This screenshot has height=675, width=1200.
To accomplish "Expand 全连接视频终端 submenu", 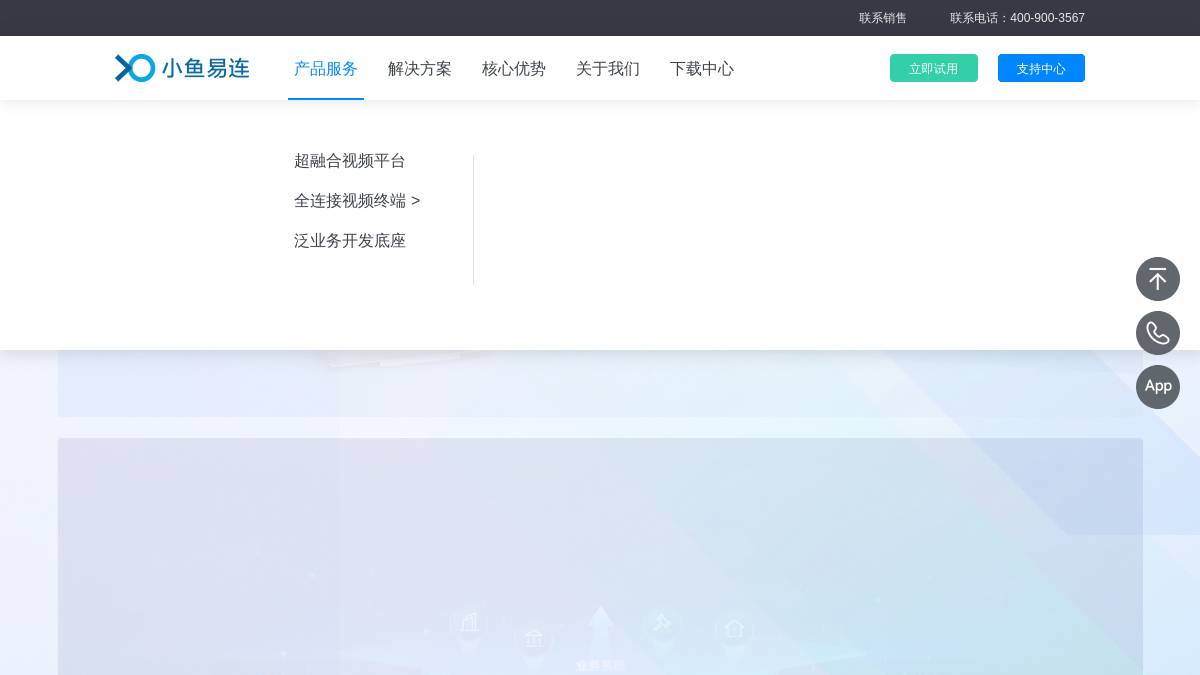I will tap(357, 201).
